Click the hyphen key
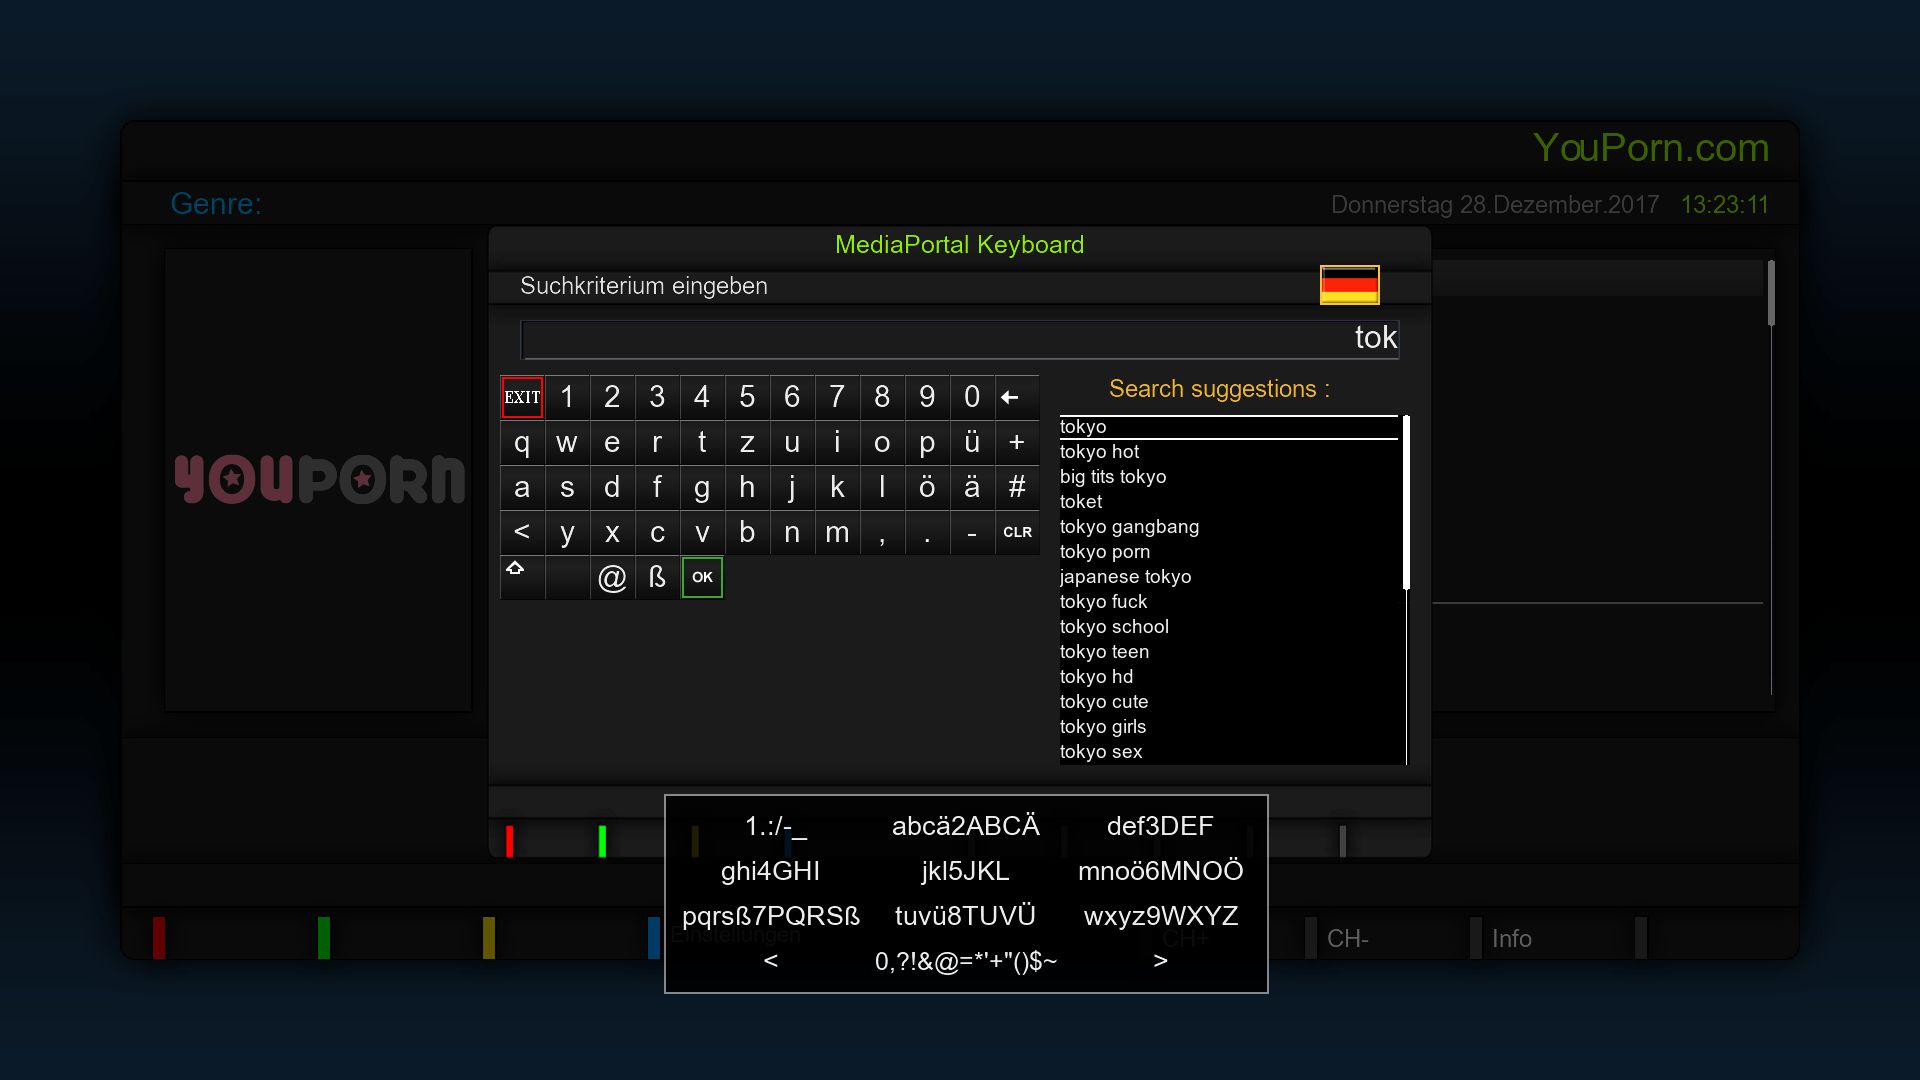Image resolution: width=1920 pixels, height=1080 pixels. (x=972, y=532)
